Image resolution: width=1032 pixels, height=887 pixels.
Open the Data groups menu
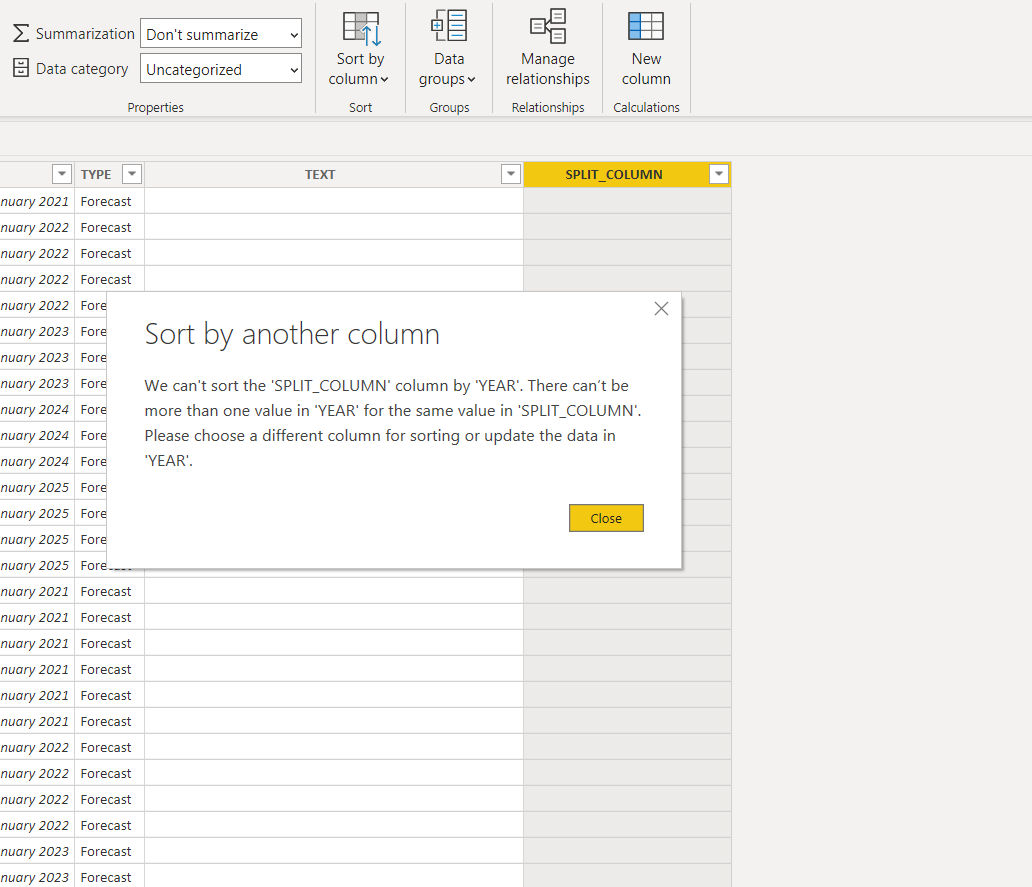[x=449, y=49]
